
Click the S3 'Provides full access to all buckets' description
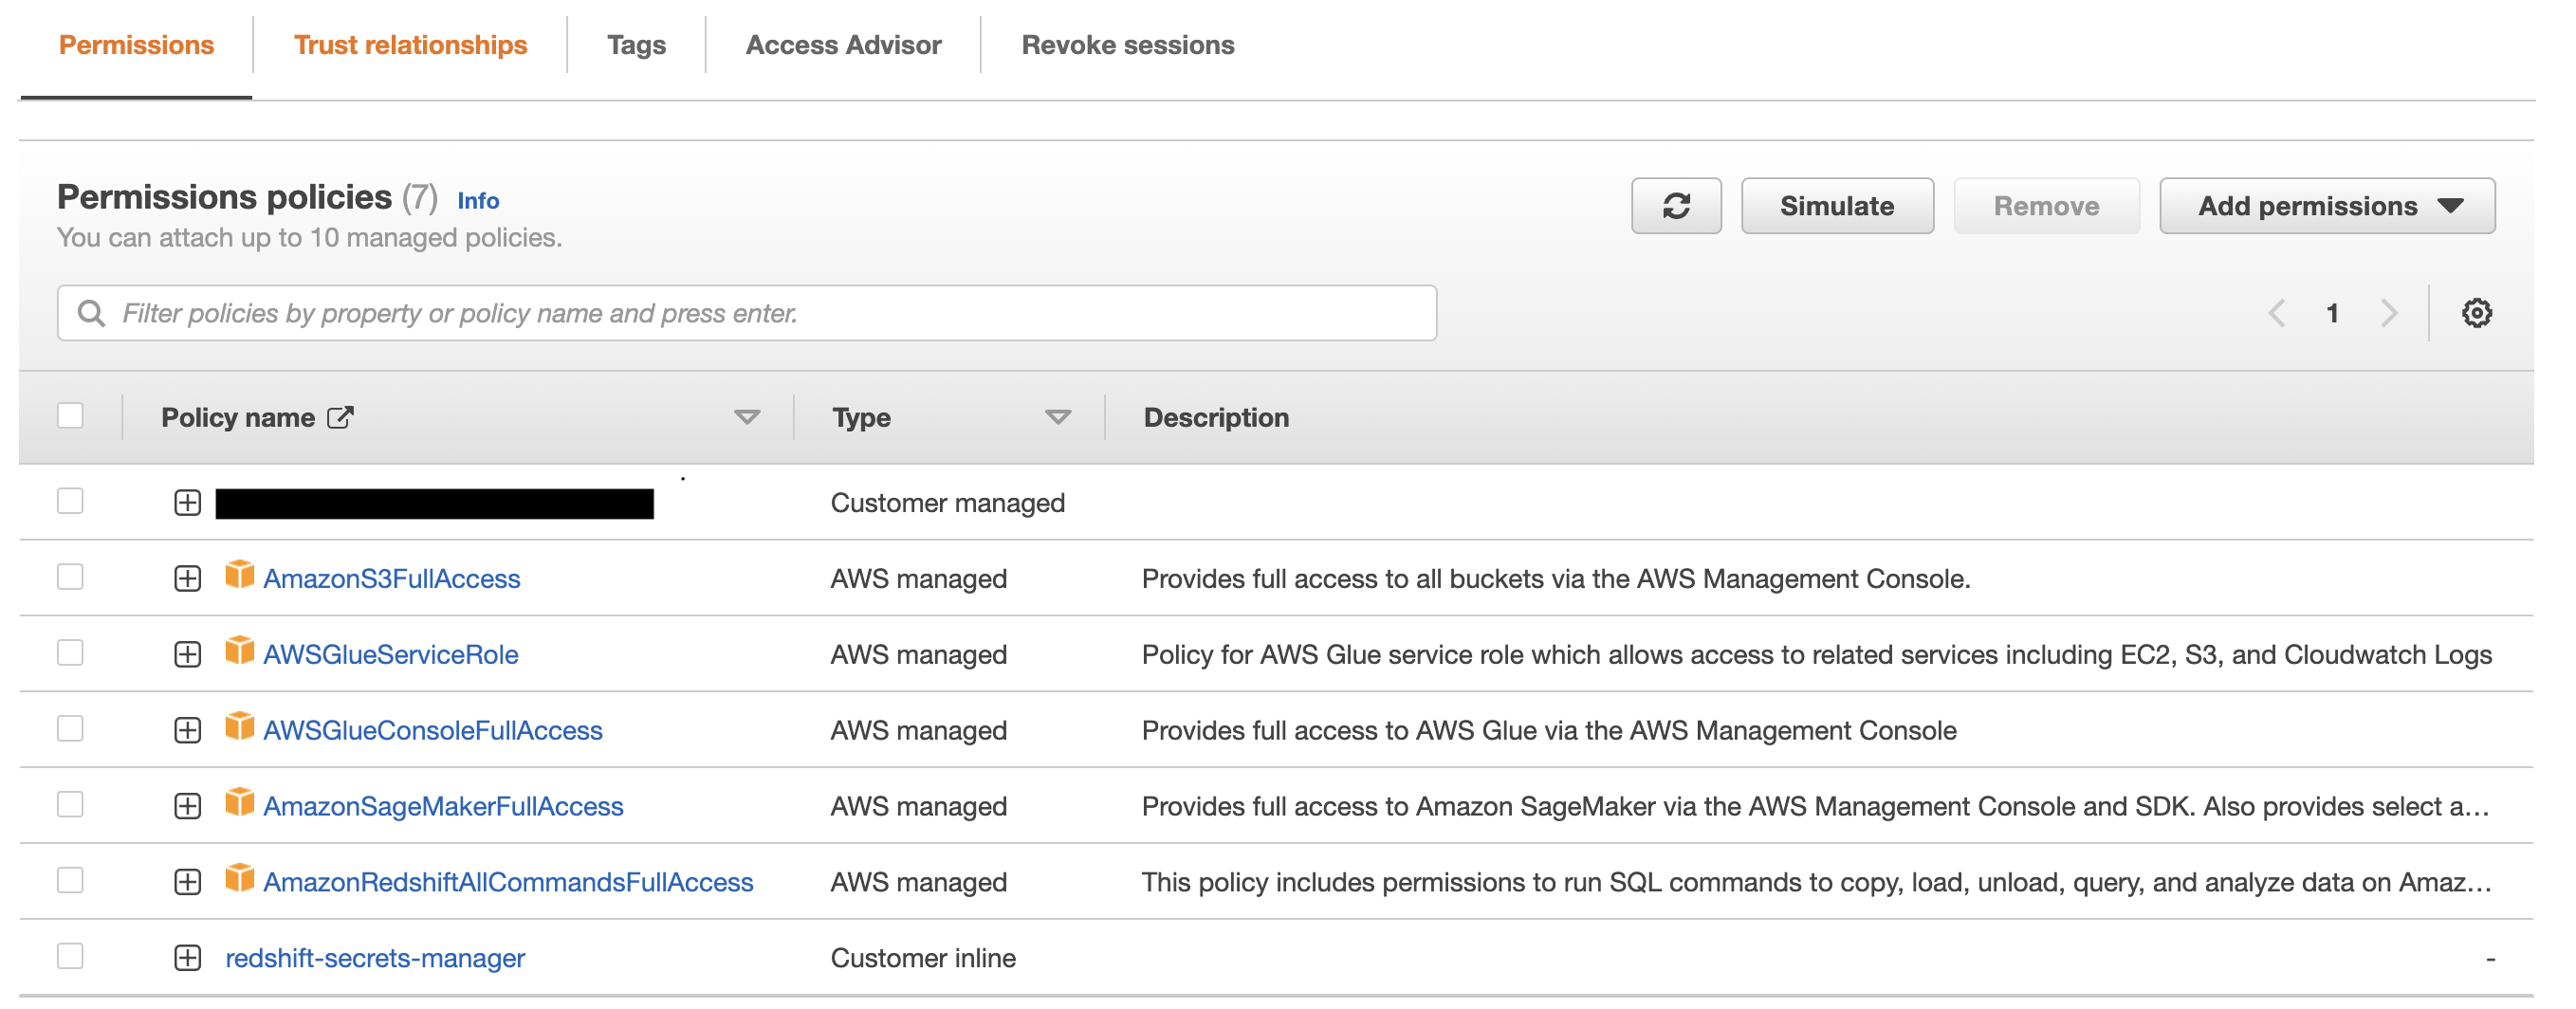[x=1555, y=579]
